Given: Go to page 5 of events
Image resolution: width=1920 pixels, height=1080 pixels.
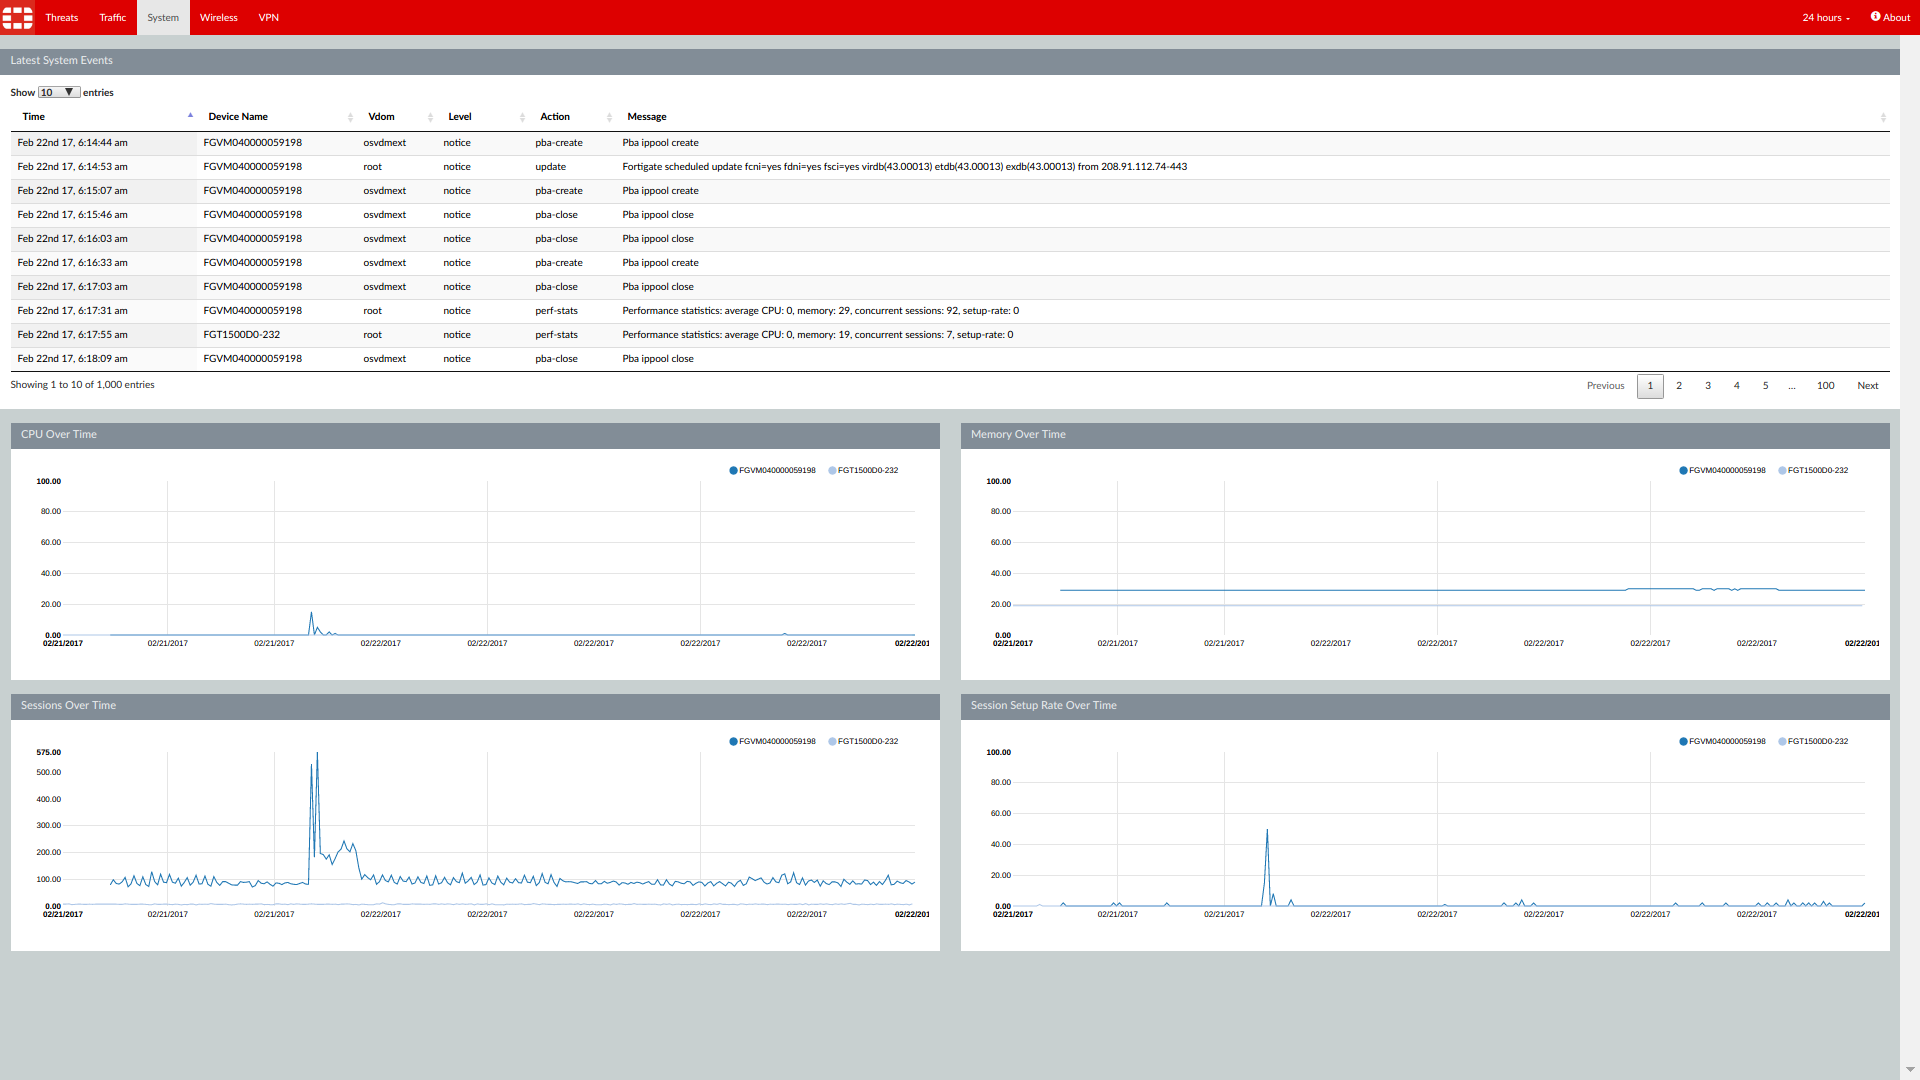Looking at the screenshot, I should 1766,385.
